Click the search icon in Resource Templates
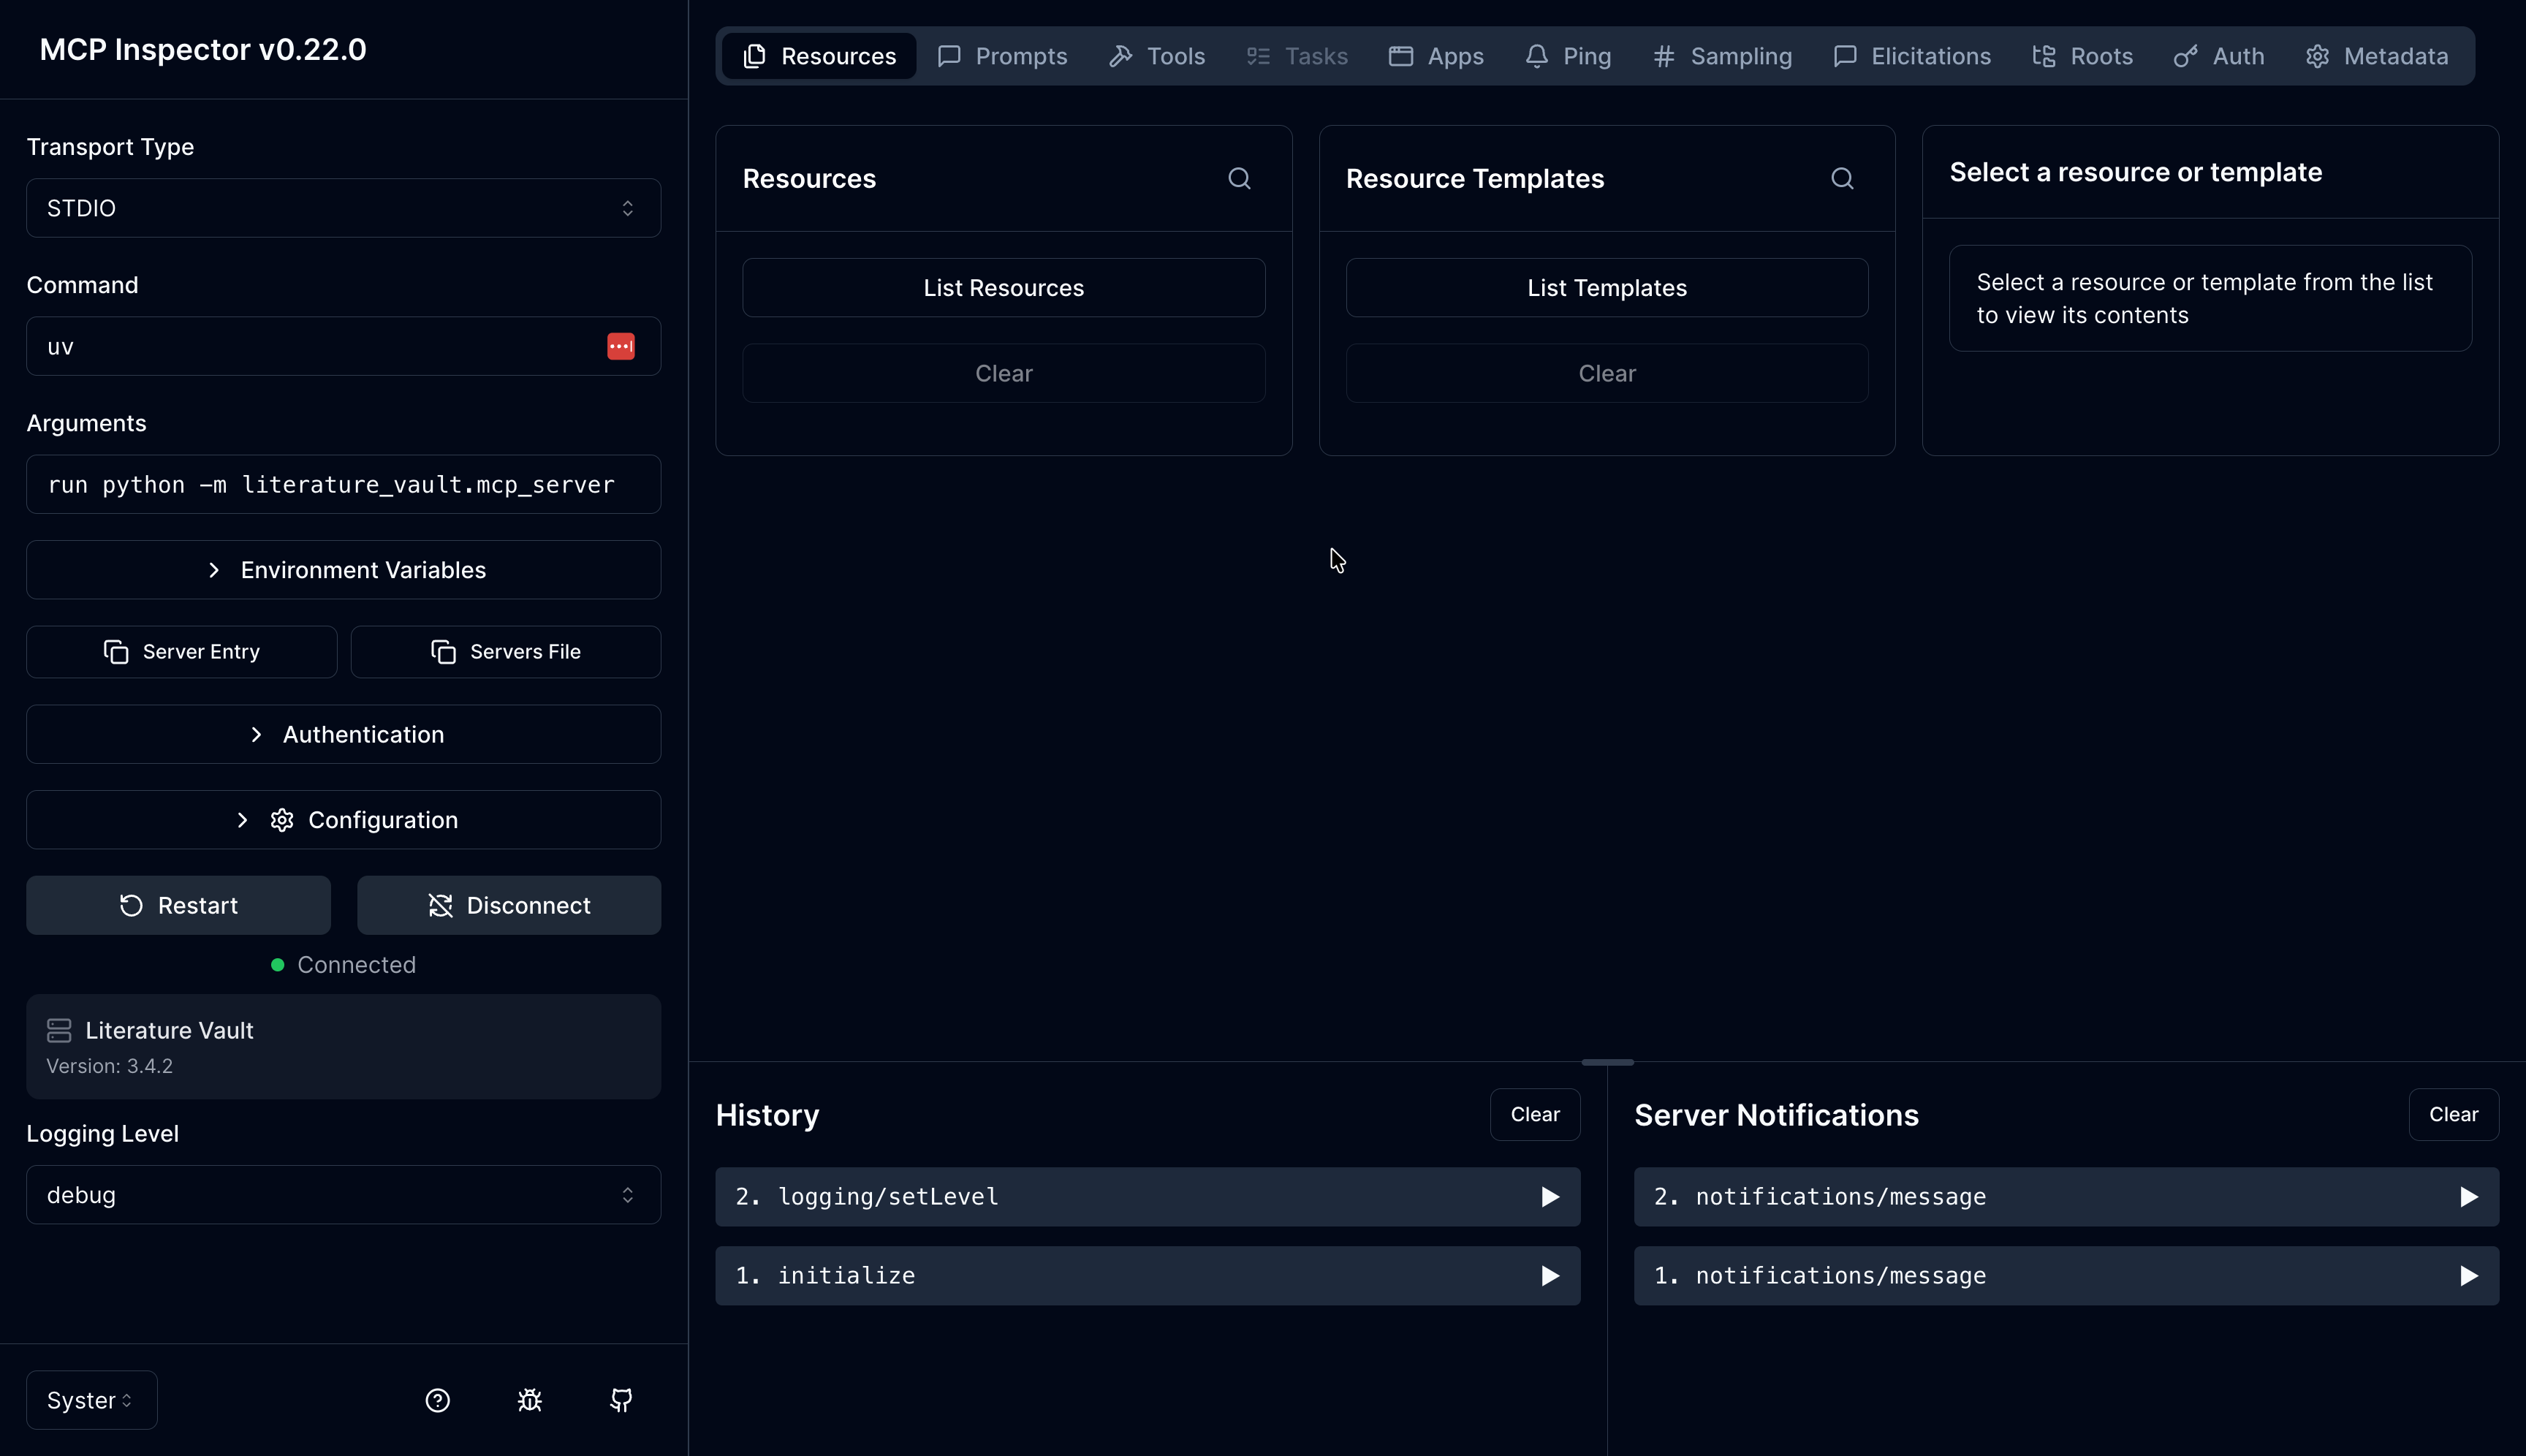The width and height of the screenshot is (2526, 1456). 1842,179
